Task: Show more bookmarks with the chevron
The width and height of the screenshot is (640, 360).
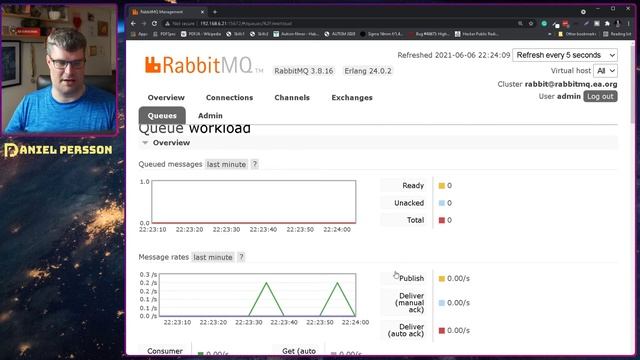Action: 550,34
